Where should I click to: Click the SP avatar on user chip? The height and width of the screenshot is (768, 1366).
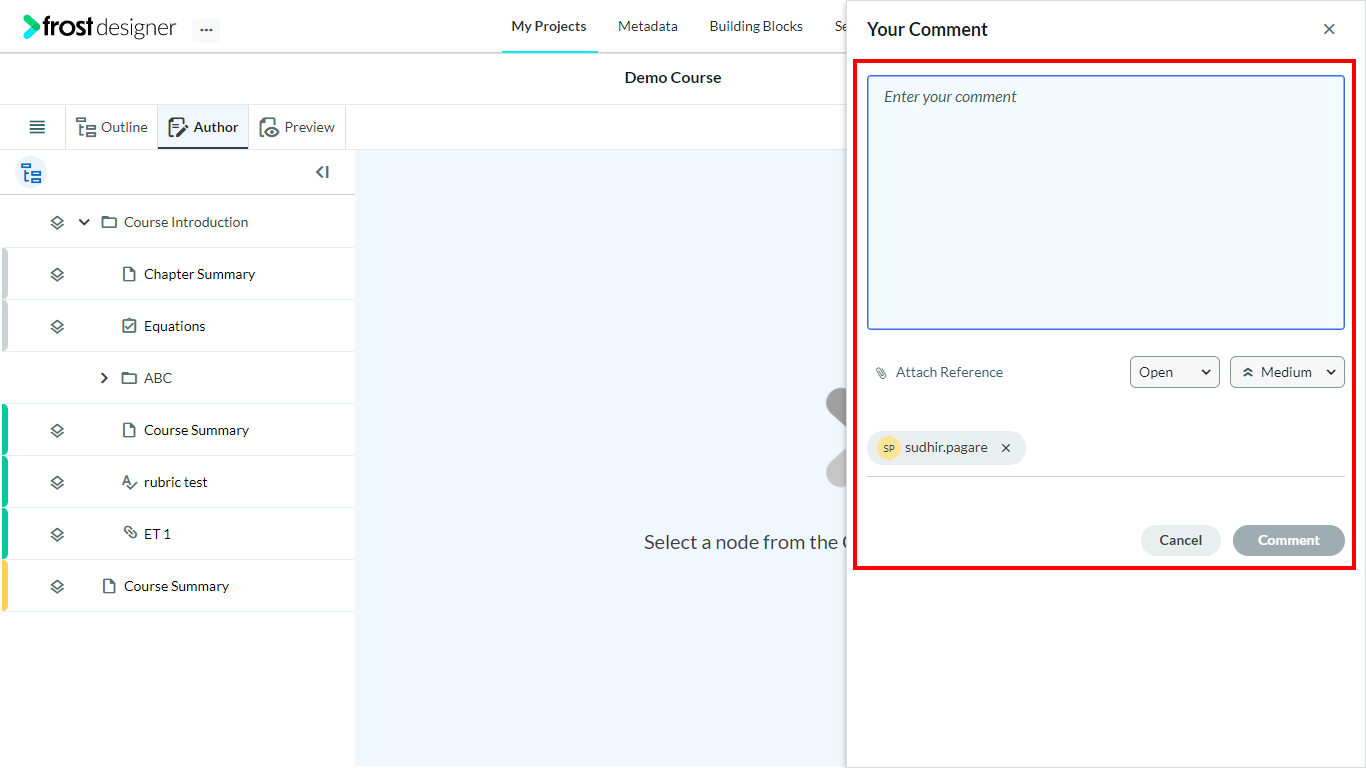(x=888, y=448)
